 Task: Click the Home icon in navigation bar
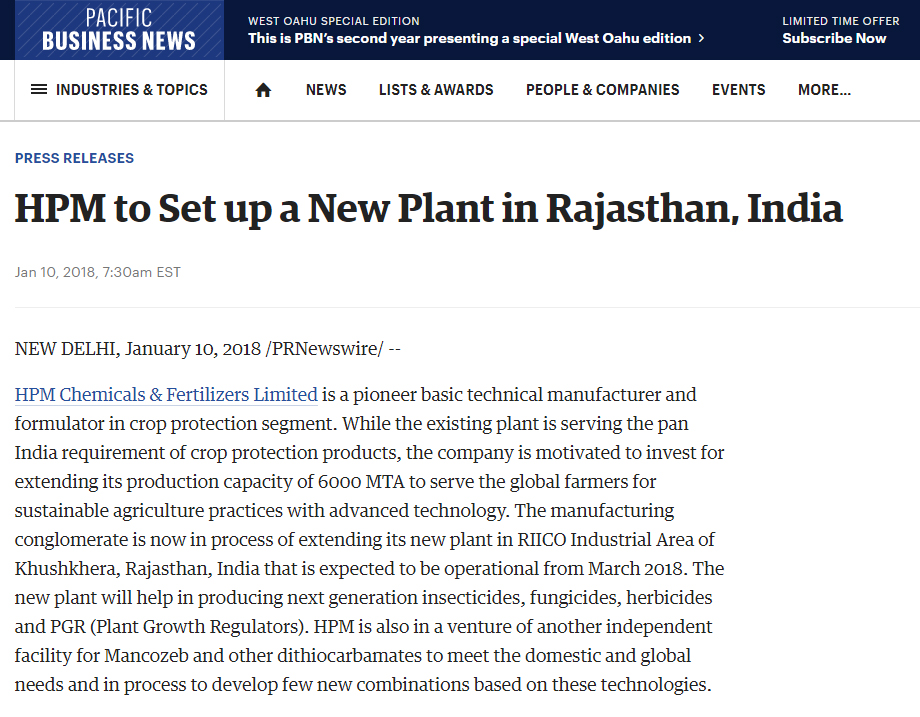click(263, 90)
